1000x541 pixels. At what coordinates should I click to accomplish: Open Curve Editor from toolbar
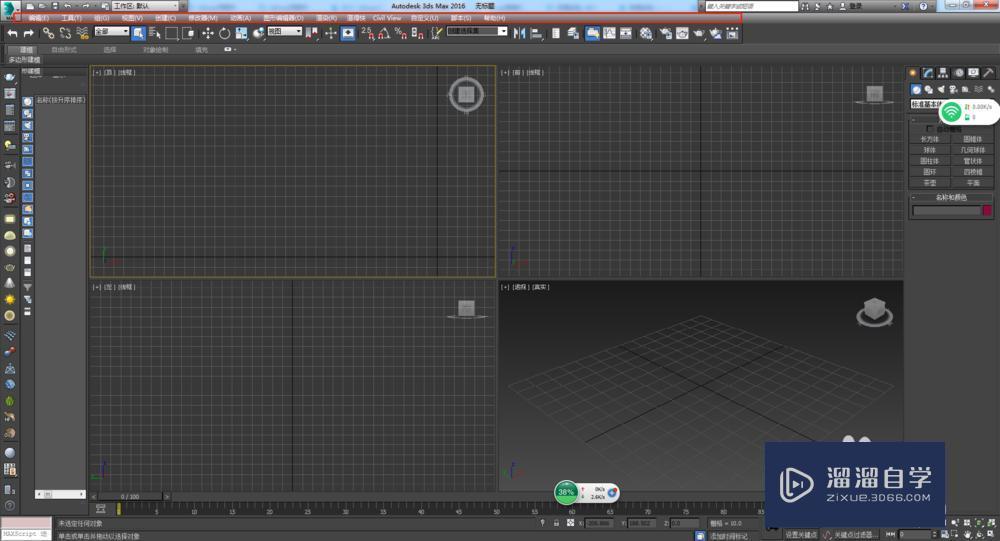(610, 33)
